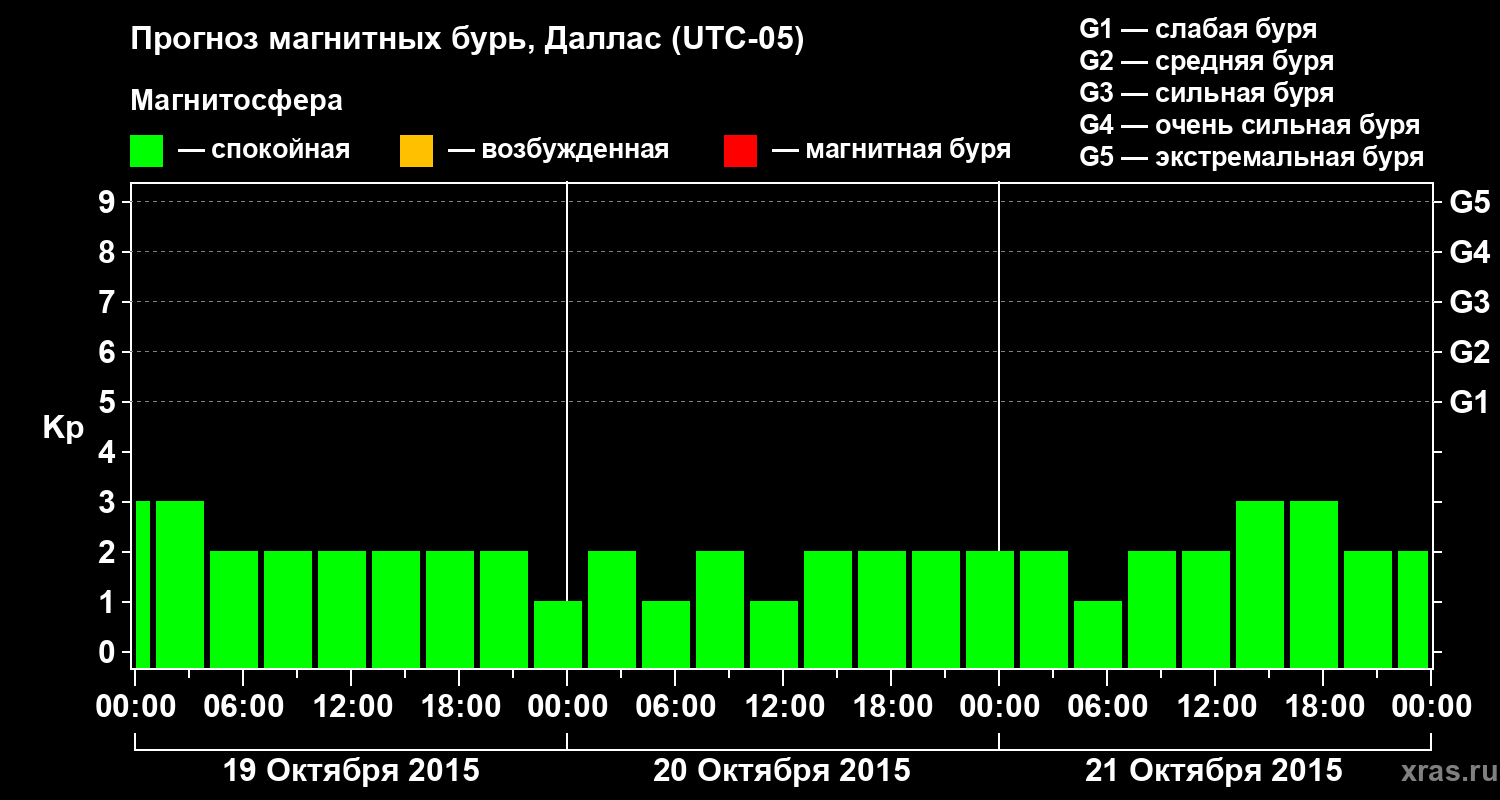The height and width of the screenshot is (800, 1500).
Task: Click the narrow first Kp 3 bar at 00:00 on 19 October
Action: tap(143, 584)
